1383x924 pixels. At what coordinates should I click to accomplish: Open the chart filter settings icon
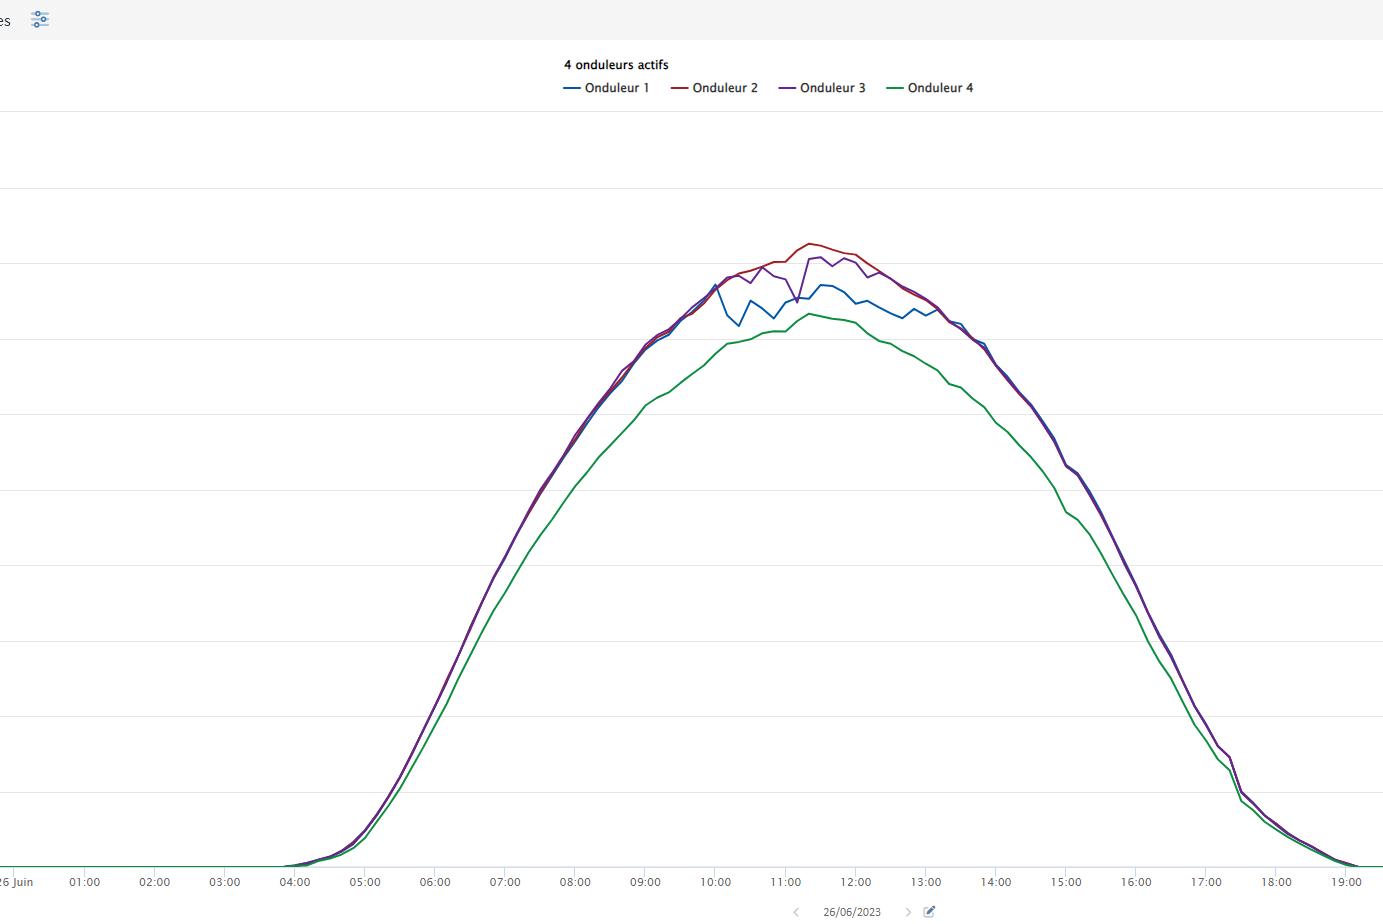click(40, 19)
